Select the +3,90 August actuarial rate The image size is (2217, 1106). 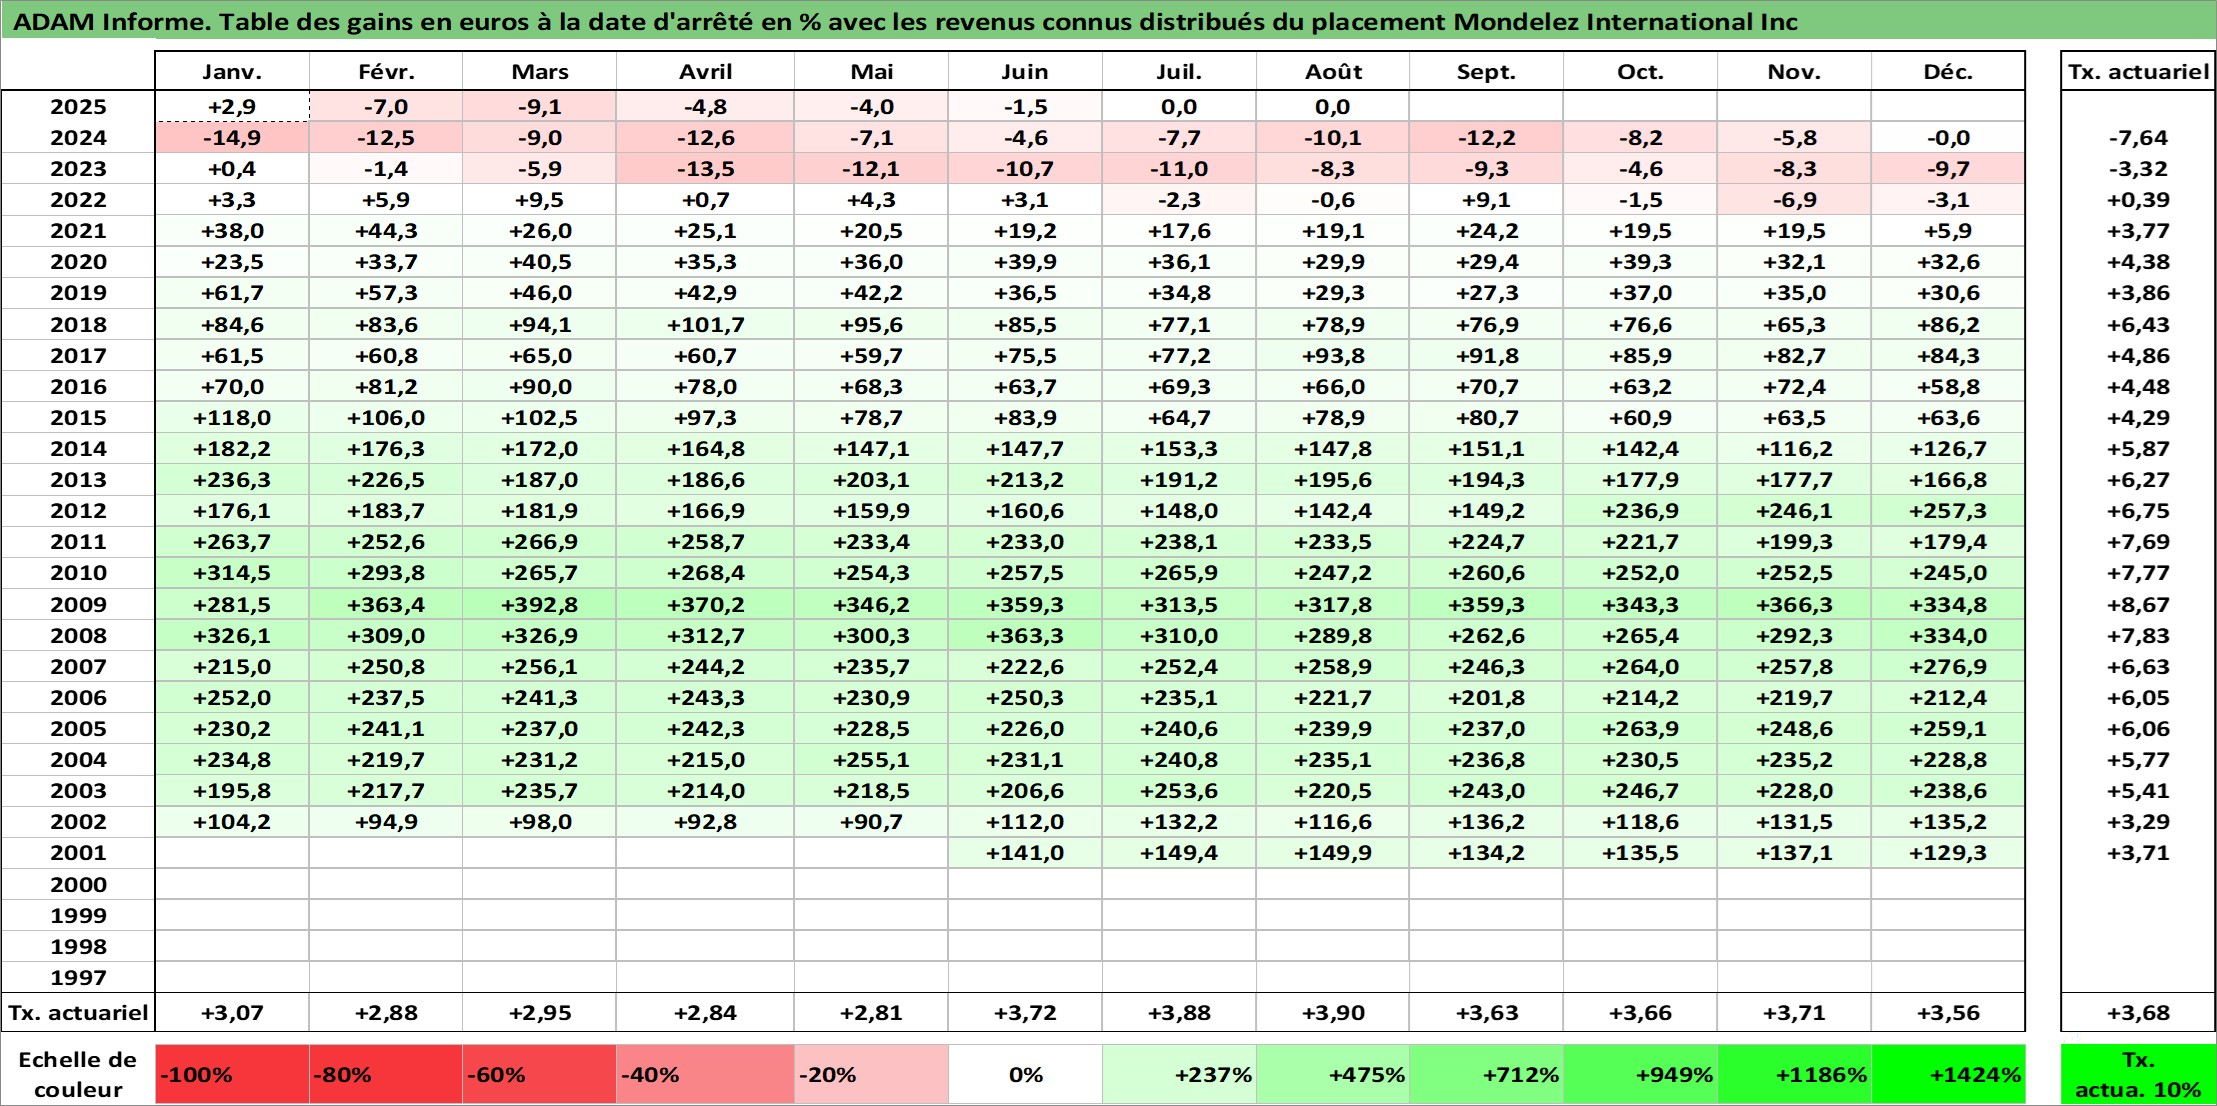coord(1333,1013)
